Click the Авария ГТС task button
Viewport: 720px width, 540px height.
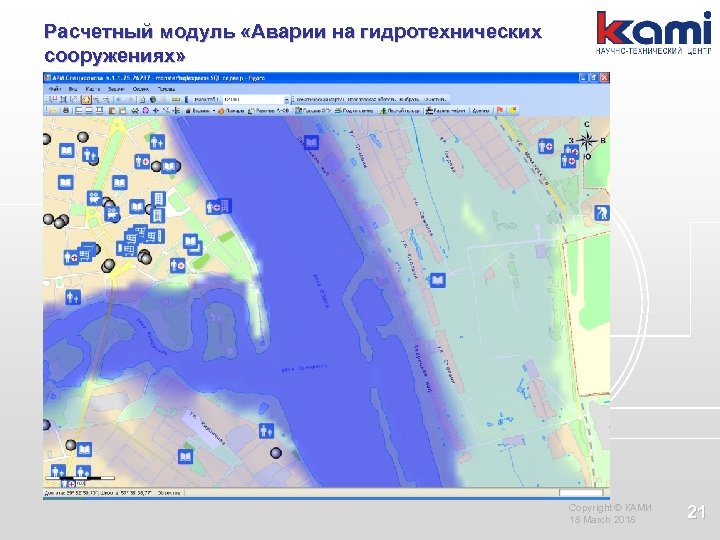pos(313,111)
